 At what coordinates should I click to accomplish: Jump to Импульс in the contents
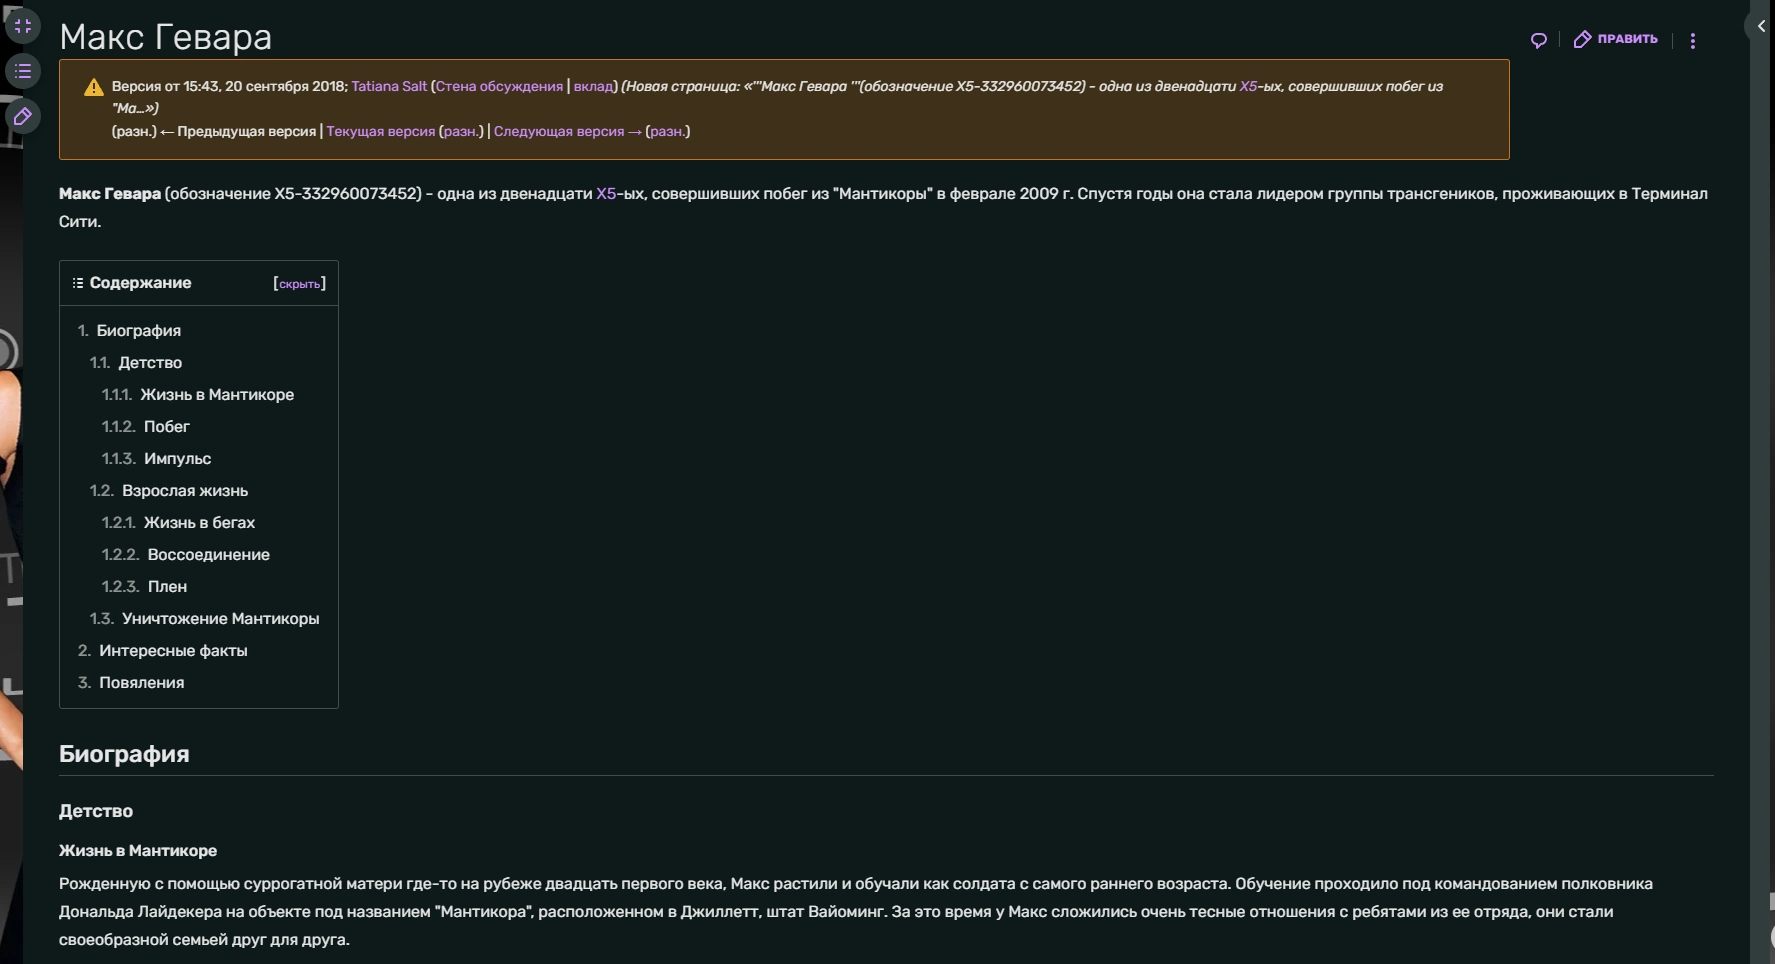177,458
